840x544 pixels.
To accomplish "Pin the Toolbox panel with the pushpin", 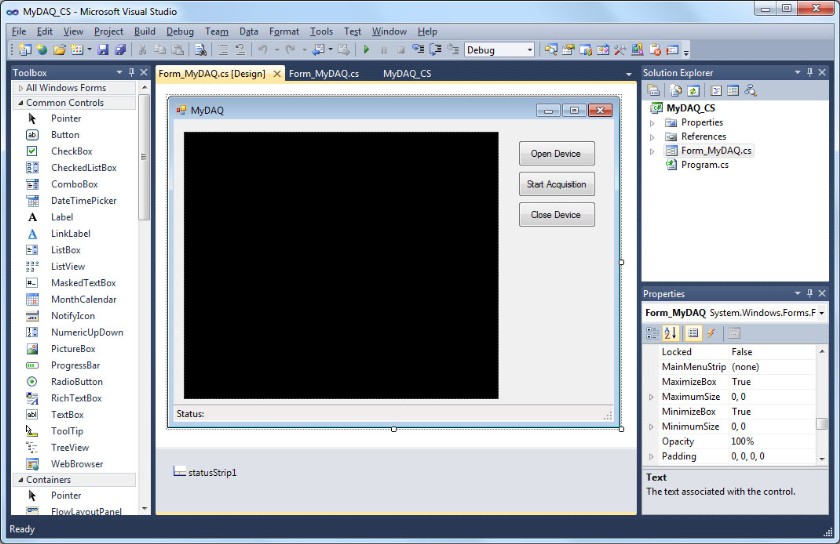I will click(x=132, y=72).
